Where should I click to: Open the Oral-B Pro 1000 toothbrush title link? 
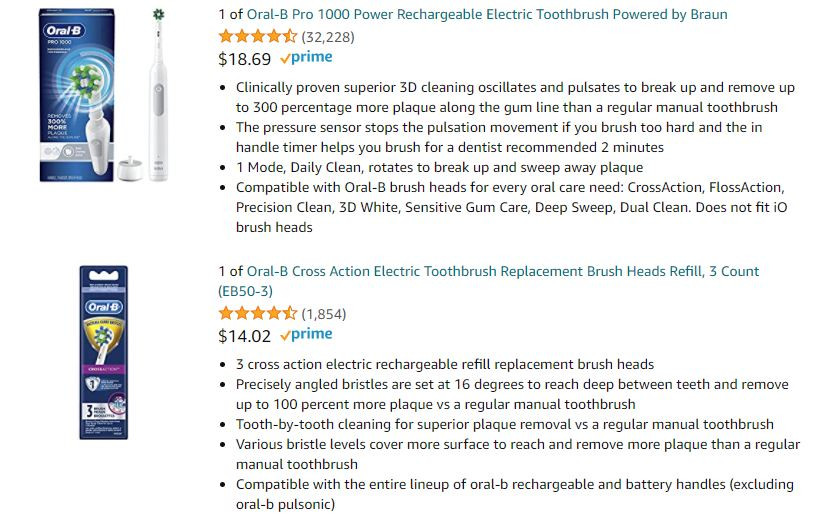point(486,14)
